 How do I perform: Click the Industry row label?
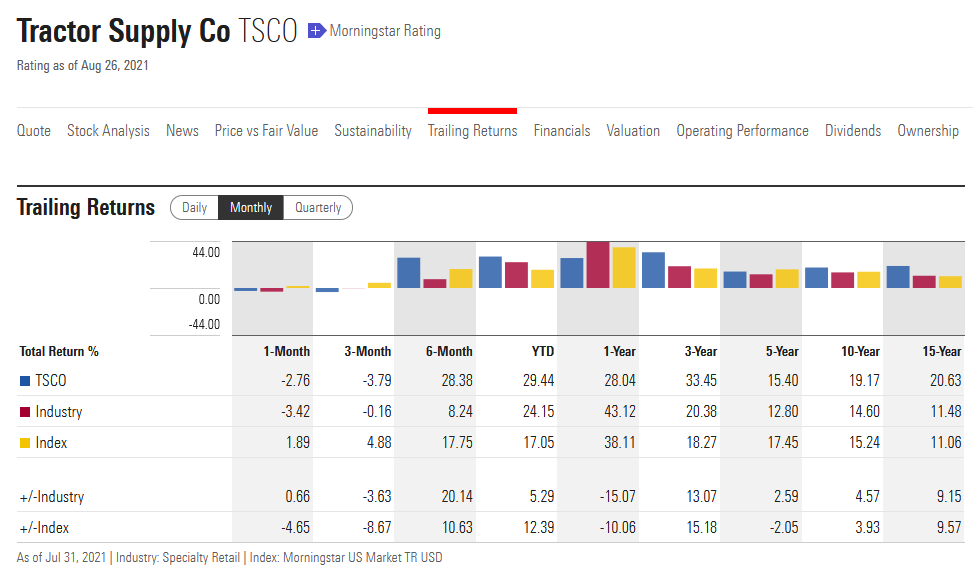[58, 412]
